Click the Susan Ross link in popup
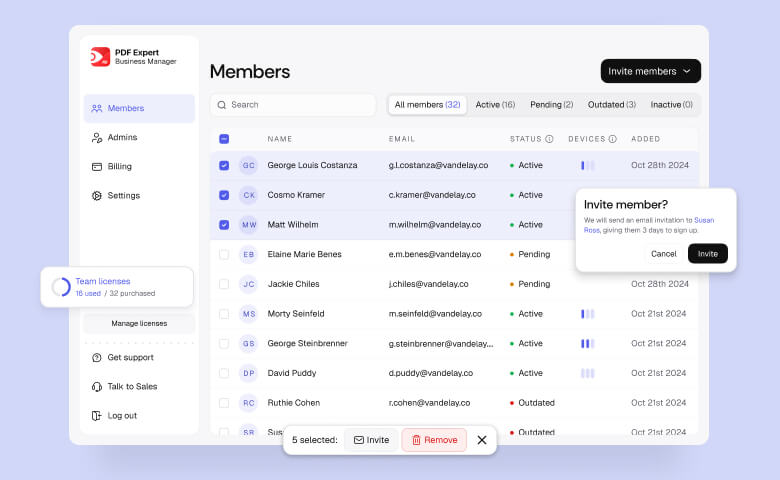 click(x=704, y=220)
